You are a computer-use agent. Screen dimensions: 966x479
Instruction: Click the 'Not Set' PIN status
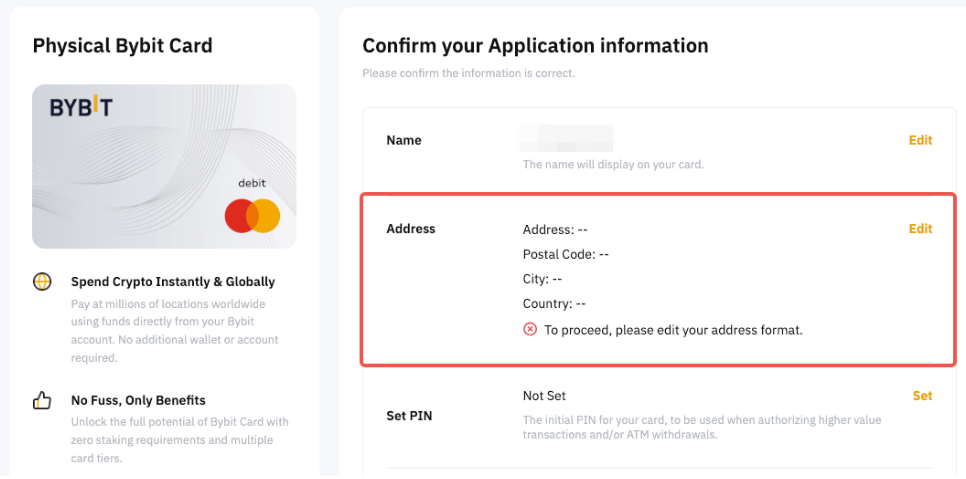544,396
